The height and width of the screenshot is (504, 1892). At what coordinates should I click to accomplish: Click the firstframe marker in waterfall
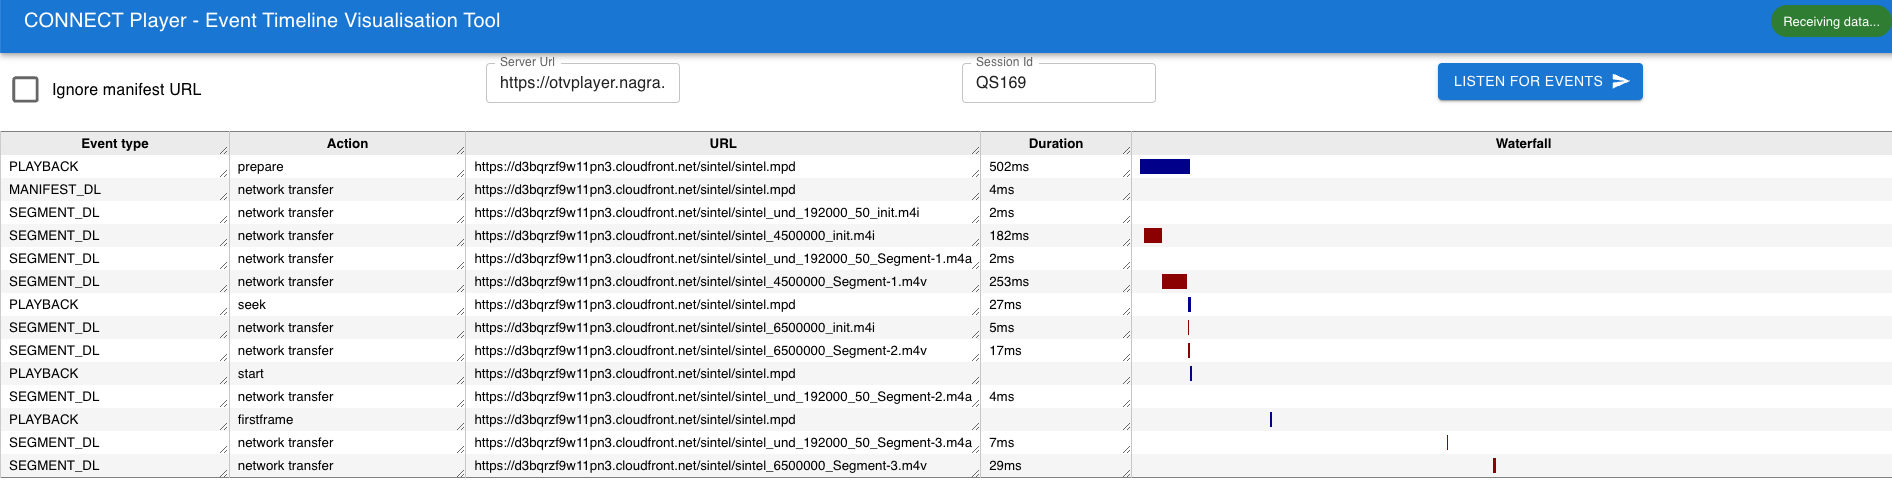click(x=1270, y=420)
